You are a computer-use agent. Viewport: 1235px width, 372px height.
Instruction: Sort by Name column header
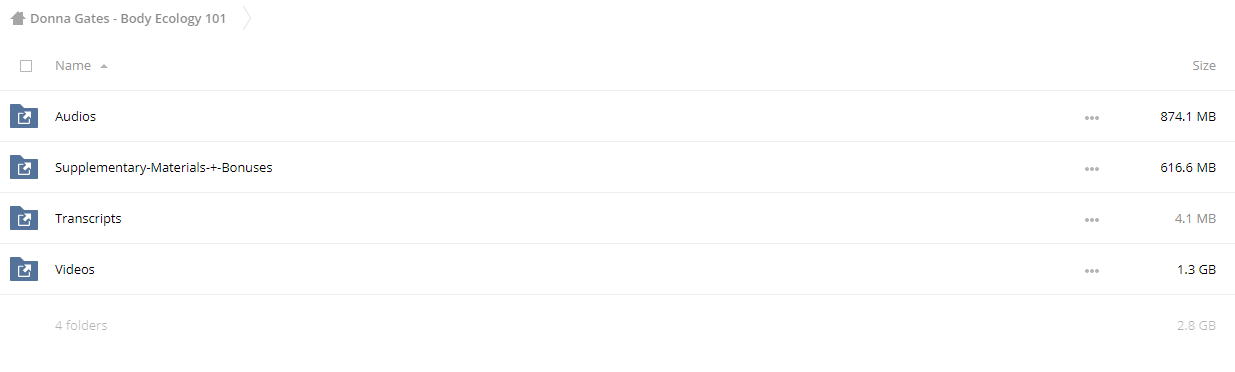pos(73,65)
